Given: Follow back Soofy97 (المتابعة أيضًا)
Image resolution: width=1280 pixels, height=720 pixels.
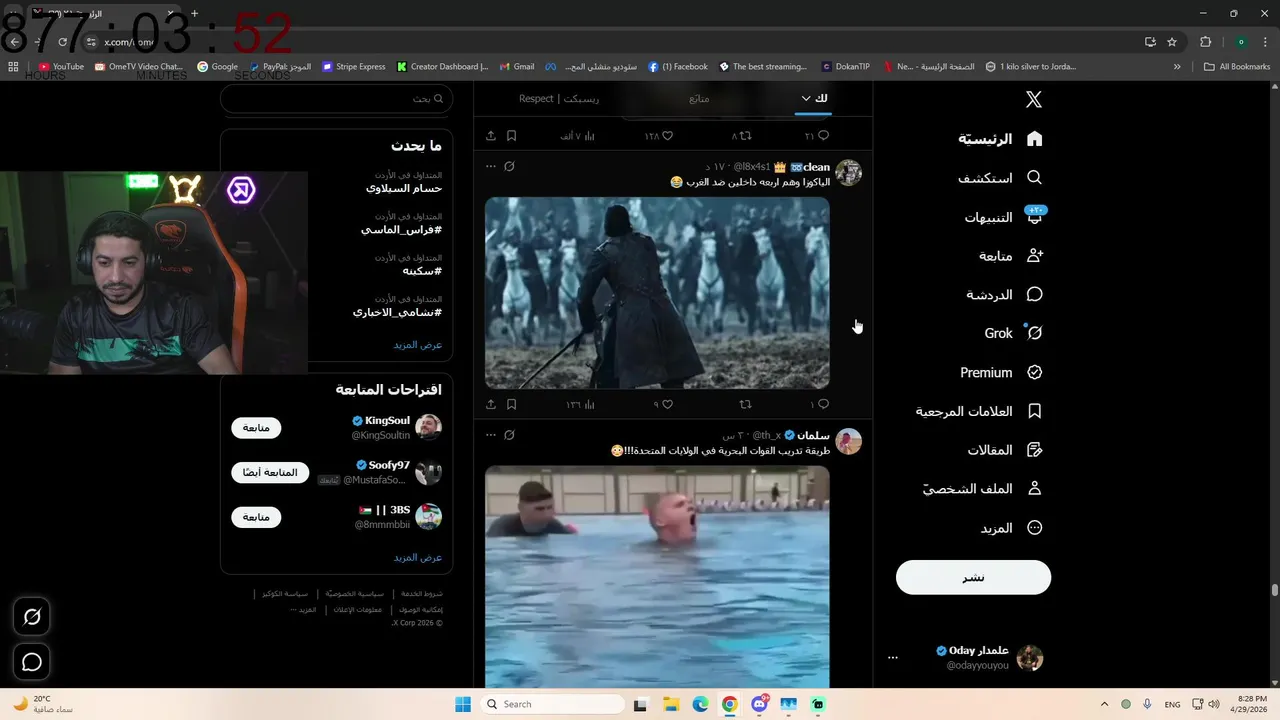Looking at the screenshot, I should pos(270,472).
